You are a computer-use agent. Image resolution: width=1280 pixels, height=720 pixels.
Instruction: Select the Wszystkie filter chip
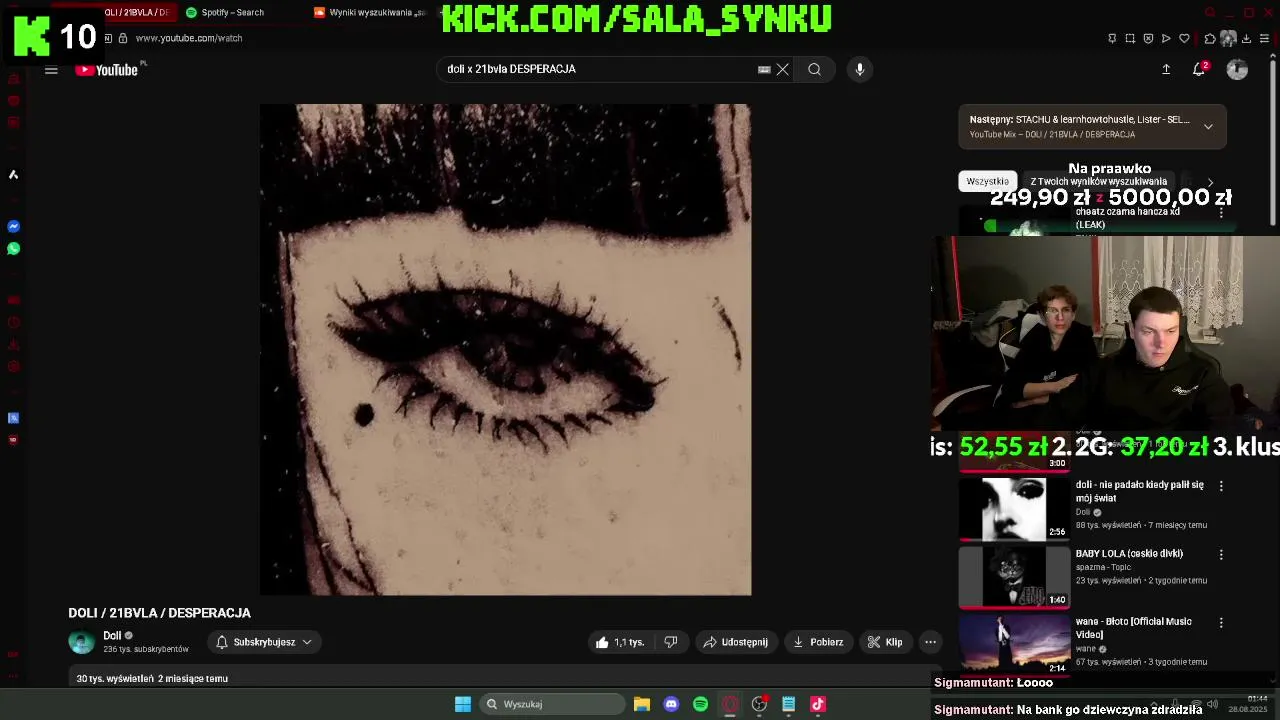[x=987, y=181]
